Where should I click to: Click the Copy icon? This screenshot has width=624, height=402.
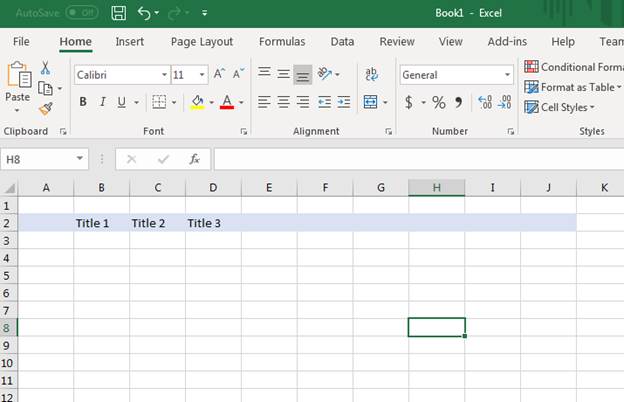45,88
